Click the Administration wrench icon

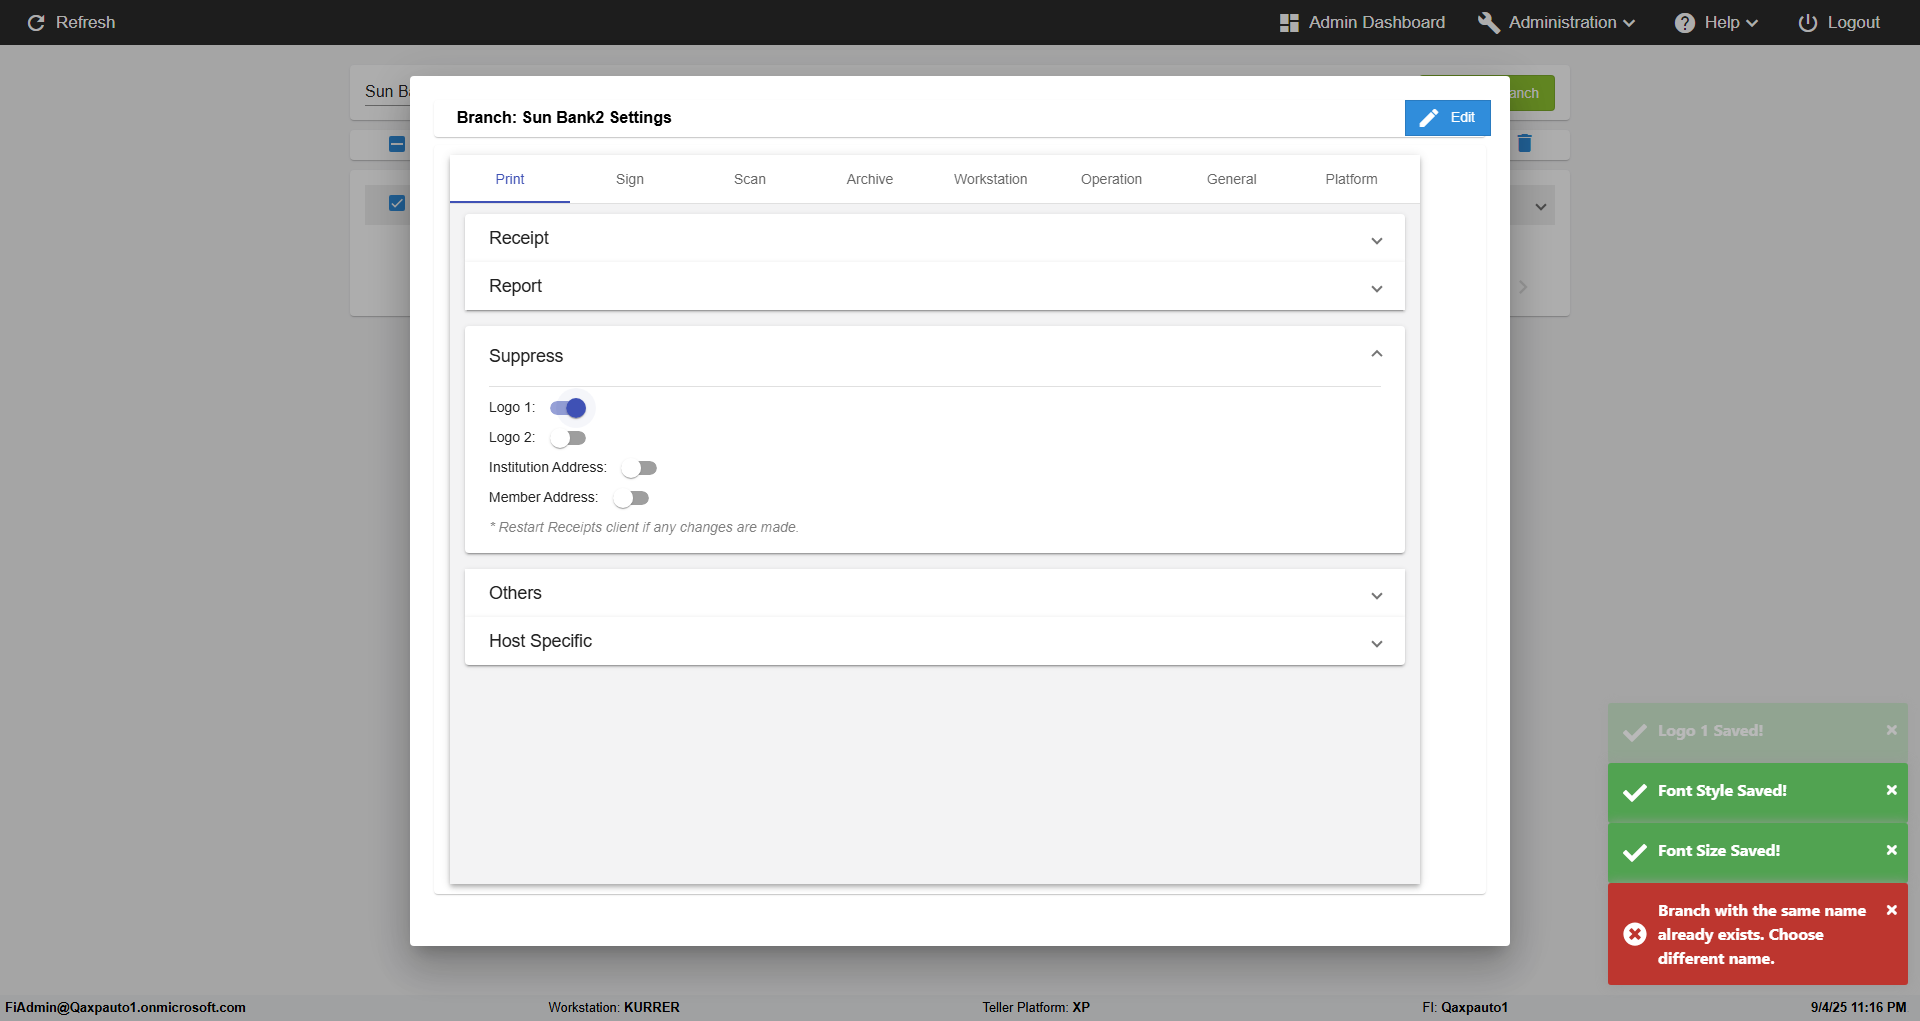1488,23
